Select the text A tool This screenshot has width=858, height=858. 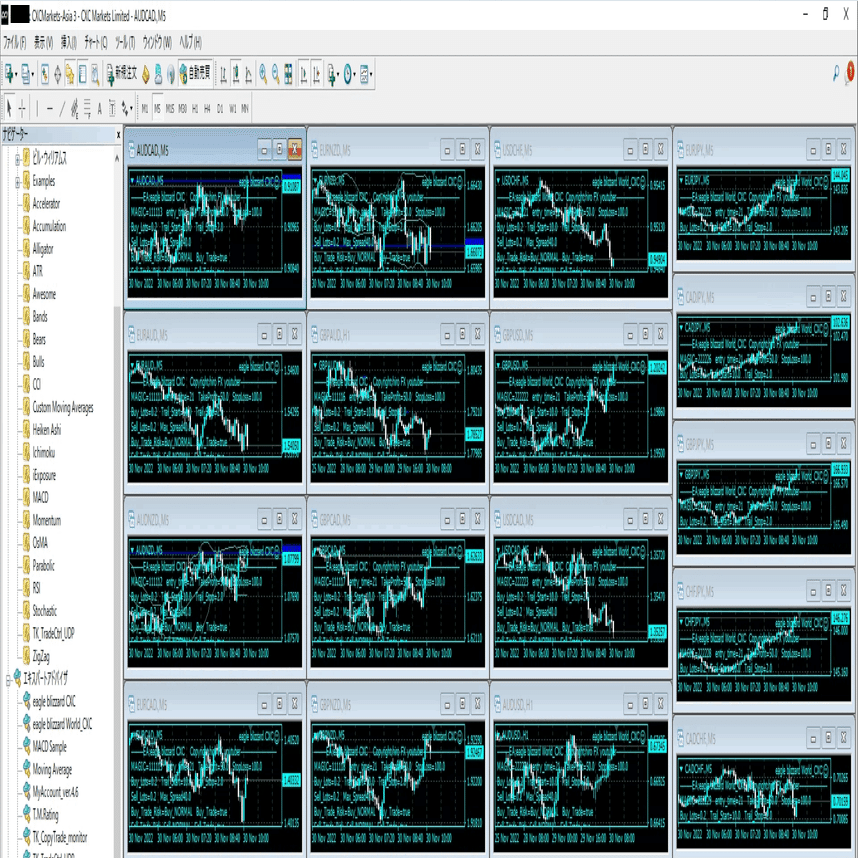pos(100,108)
